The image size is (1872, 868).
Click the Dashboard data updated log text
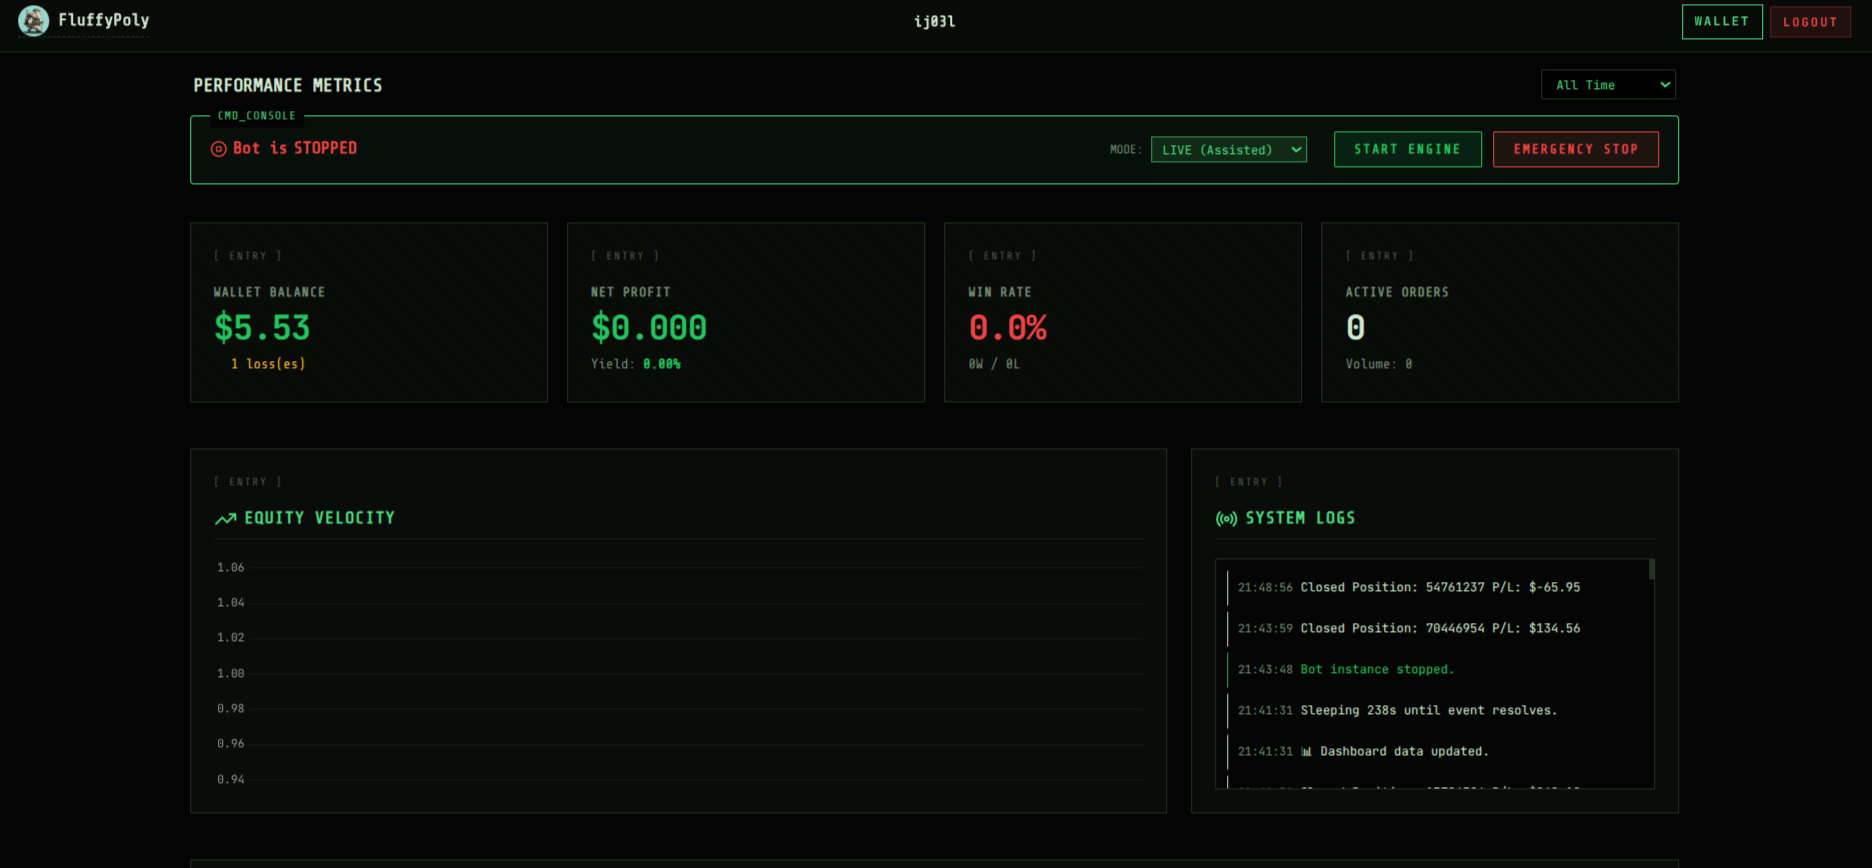1404,751
